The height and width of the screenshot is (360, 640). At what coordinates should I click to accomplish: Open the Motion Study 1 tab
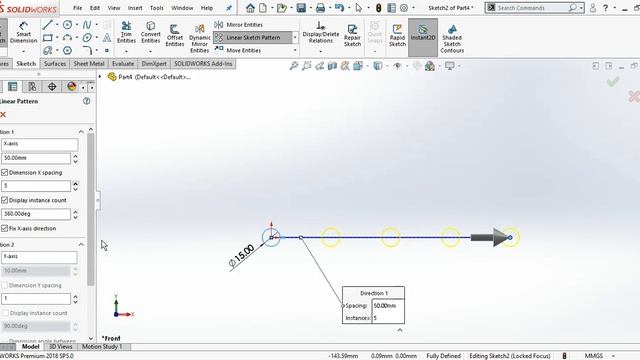[102, 347]
